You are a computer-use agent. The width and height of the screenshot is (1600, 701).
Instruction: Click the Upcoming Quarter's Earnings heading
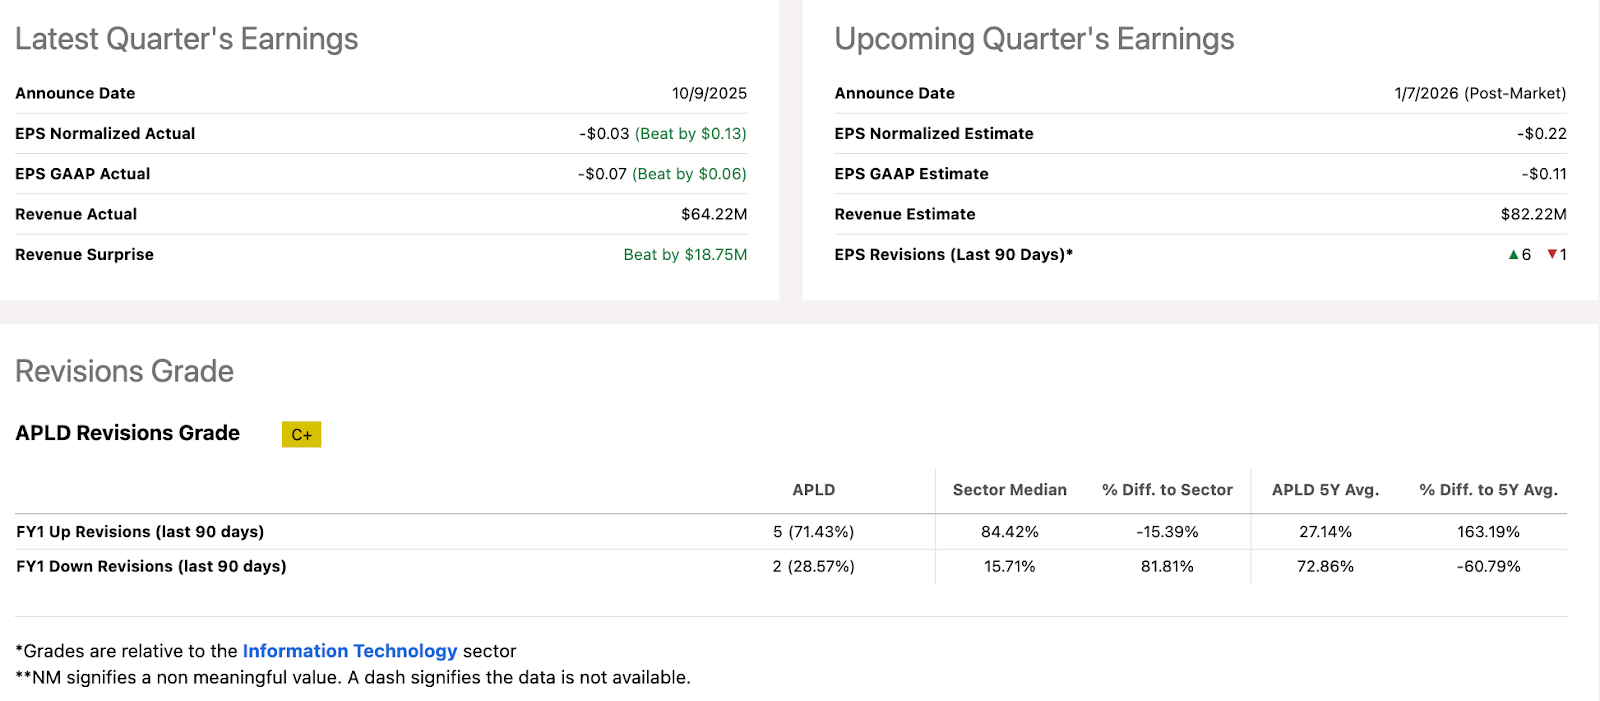click(1034, 39)
